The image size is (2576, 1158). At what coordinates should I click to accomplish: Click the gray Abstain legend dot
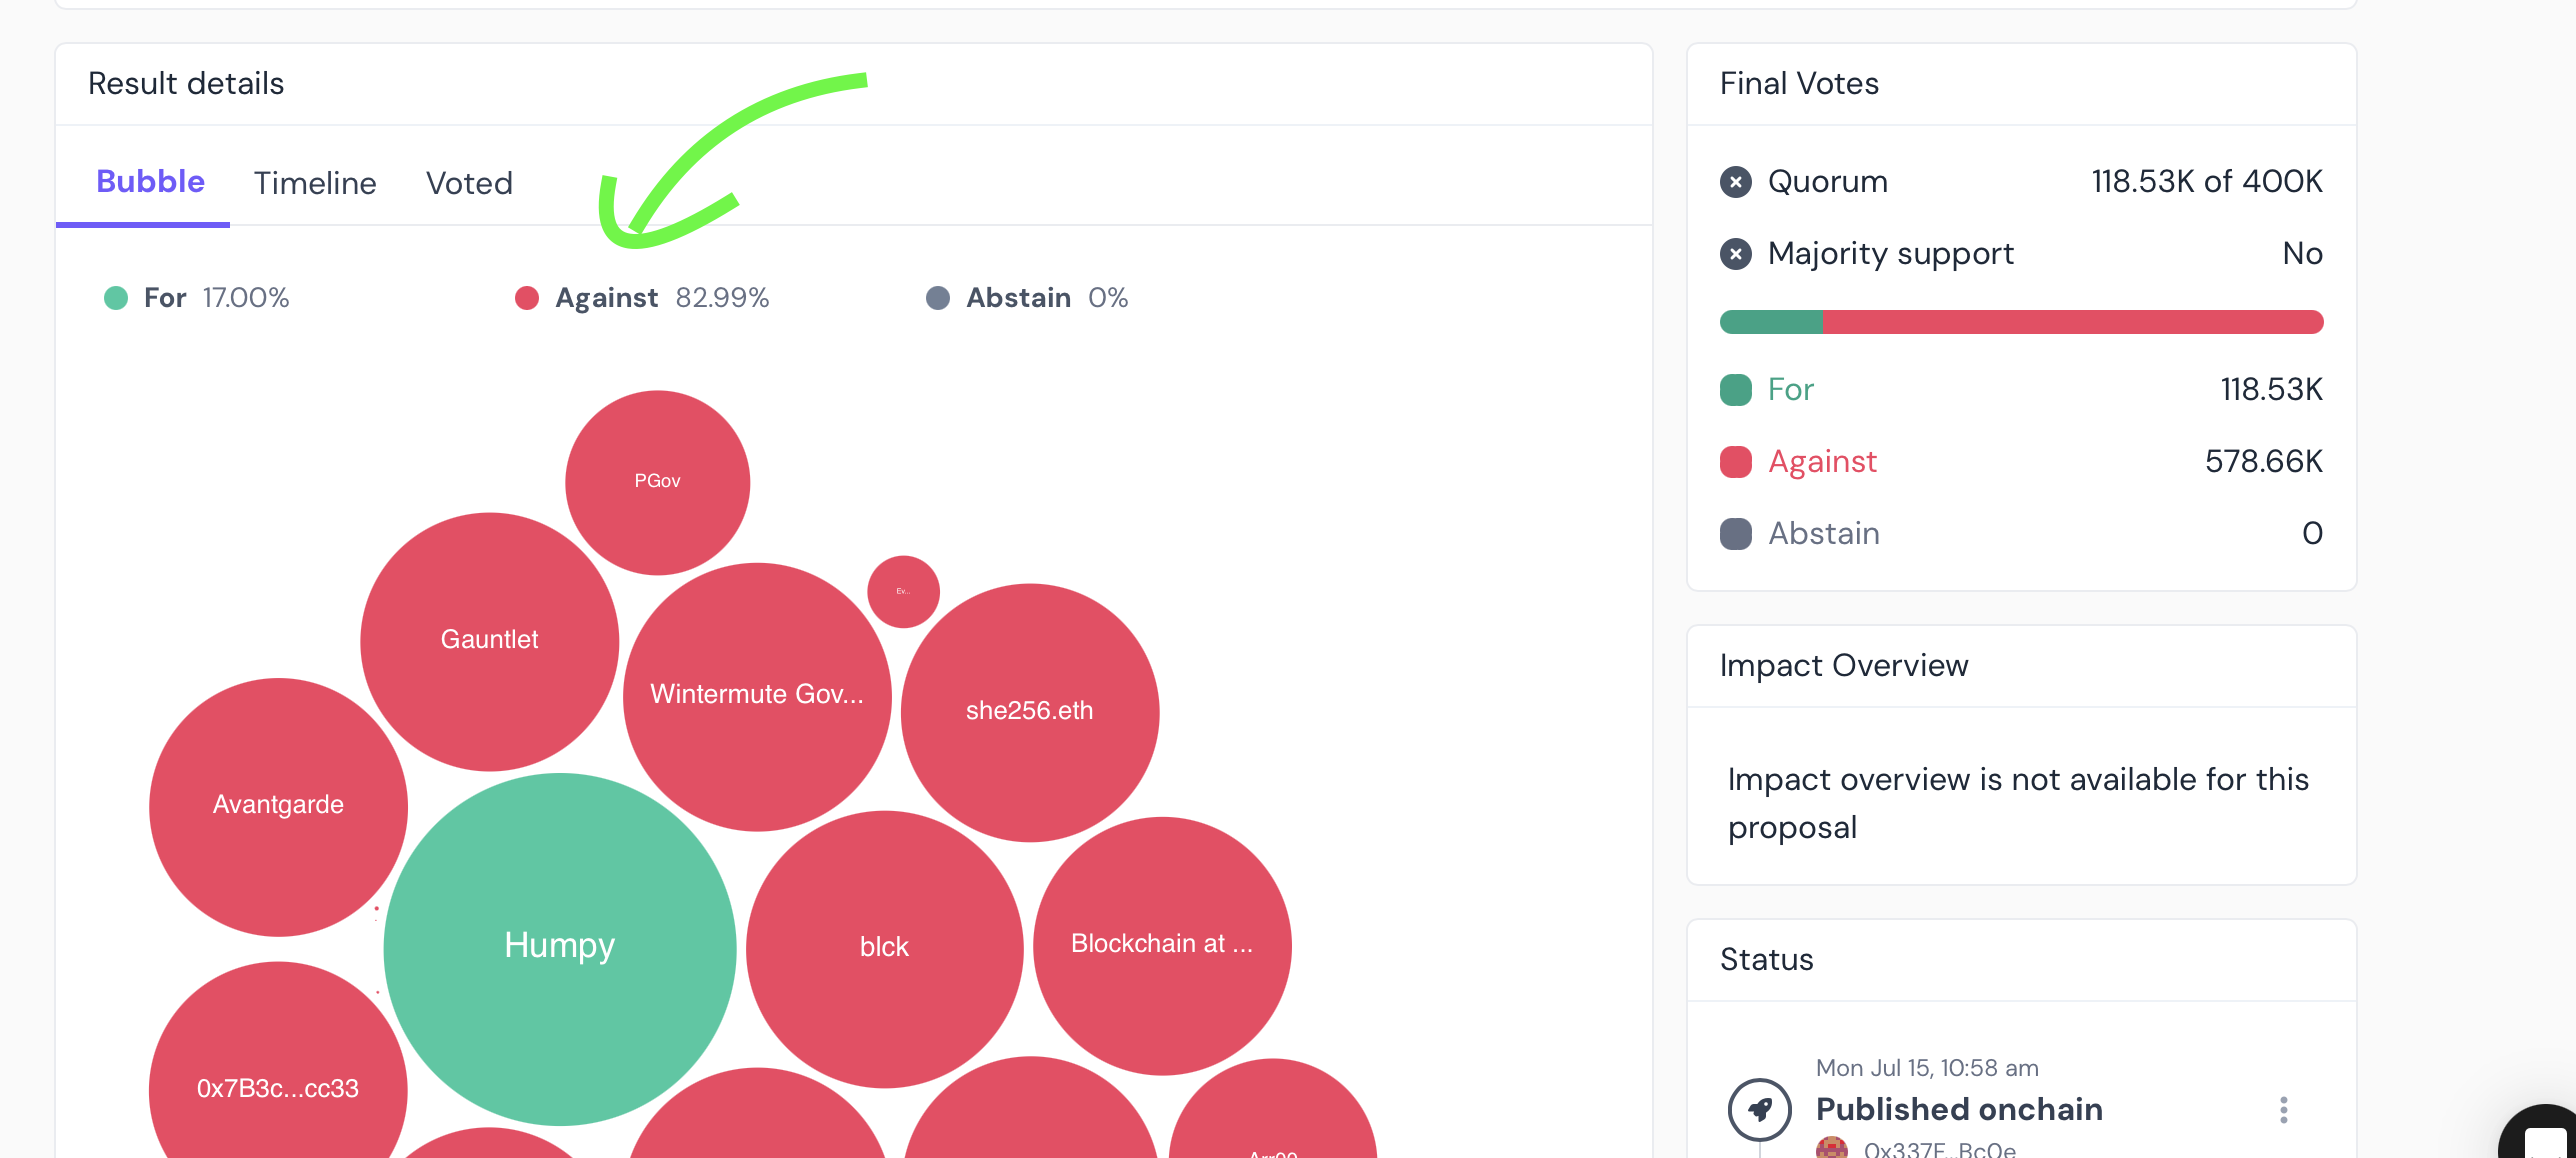[x=938, y=298]
